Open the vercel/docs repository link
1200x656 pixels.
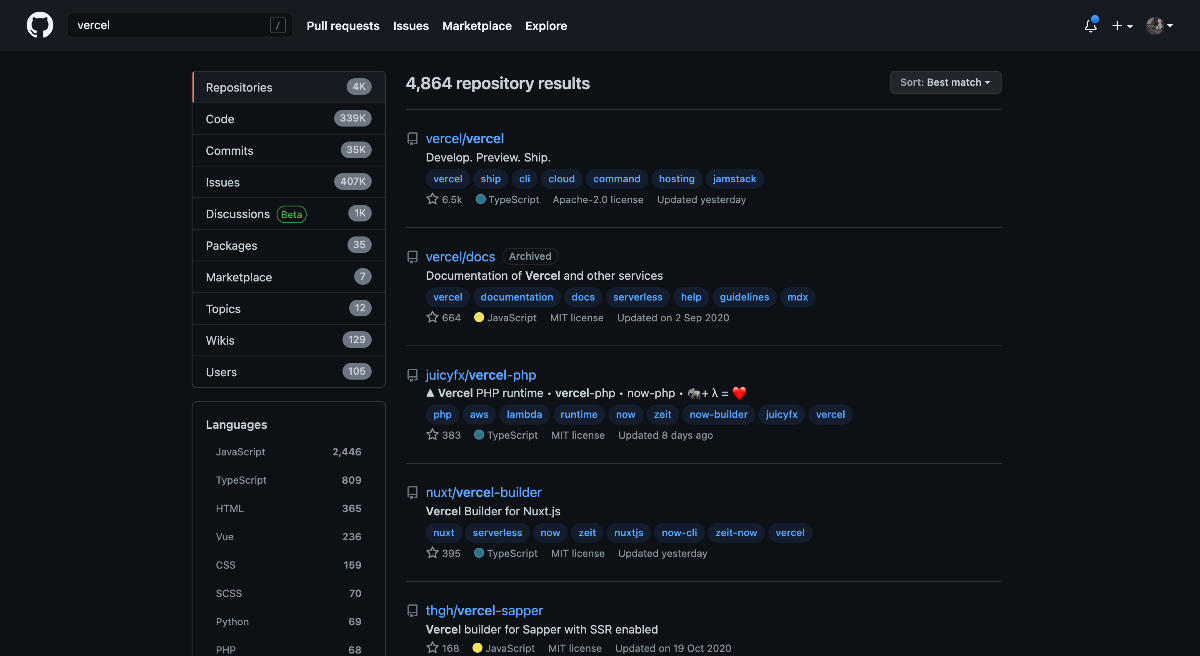click(x=460, y=256)
